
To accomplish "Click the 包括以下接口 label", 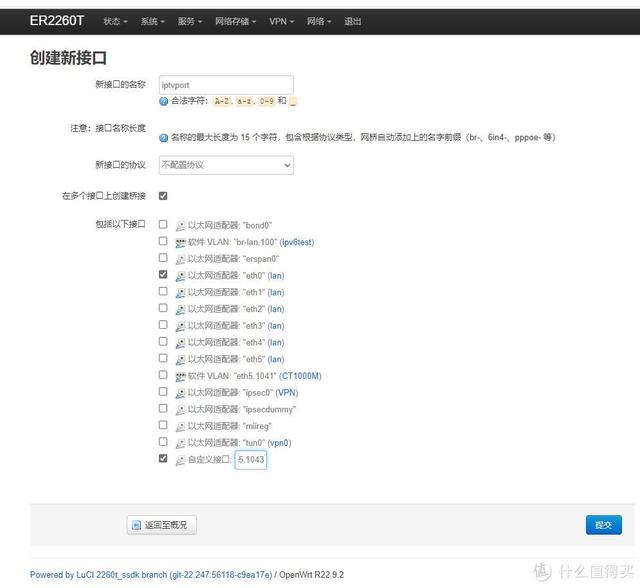I will pos(120,224).
